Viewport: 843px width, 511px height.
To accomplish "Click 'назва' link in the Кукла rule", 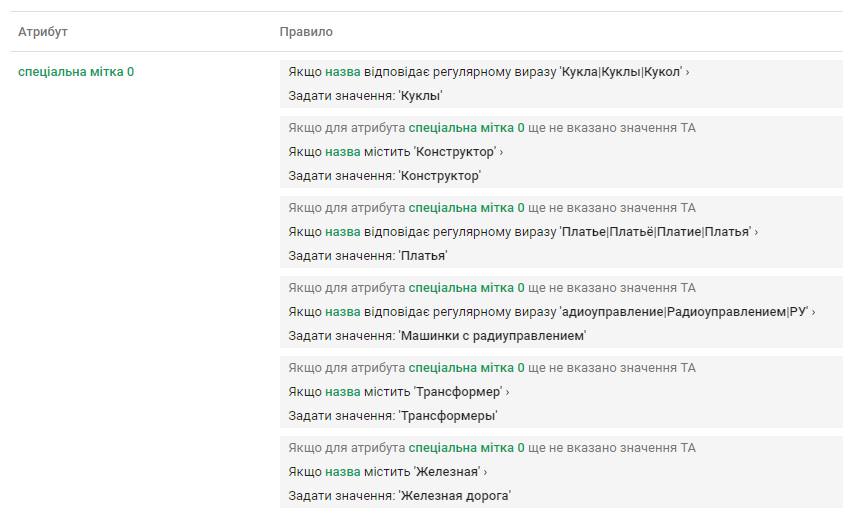I will (x=342, y=72).
